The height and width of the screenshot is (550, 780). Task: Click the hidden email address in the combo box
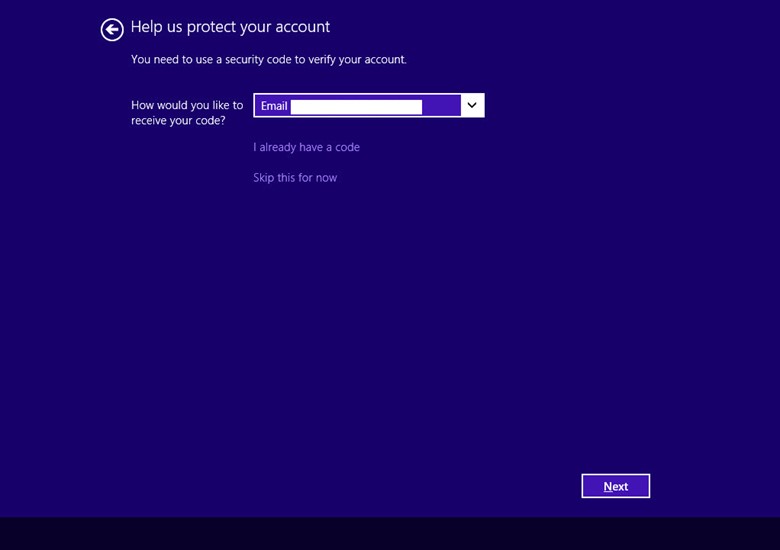tap(356, 106)
